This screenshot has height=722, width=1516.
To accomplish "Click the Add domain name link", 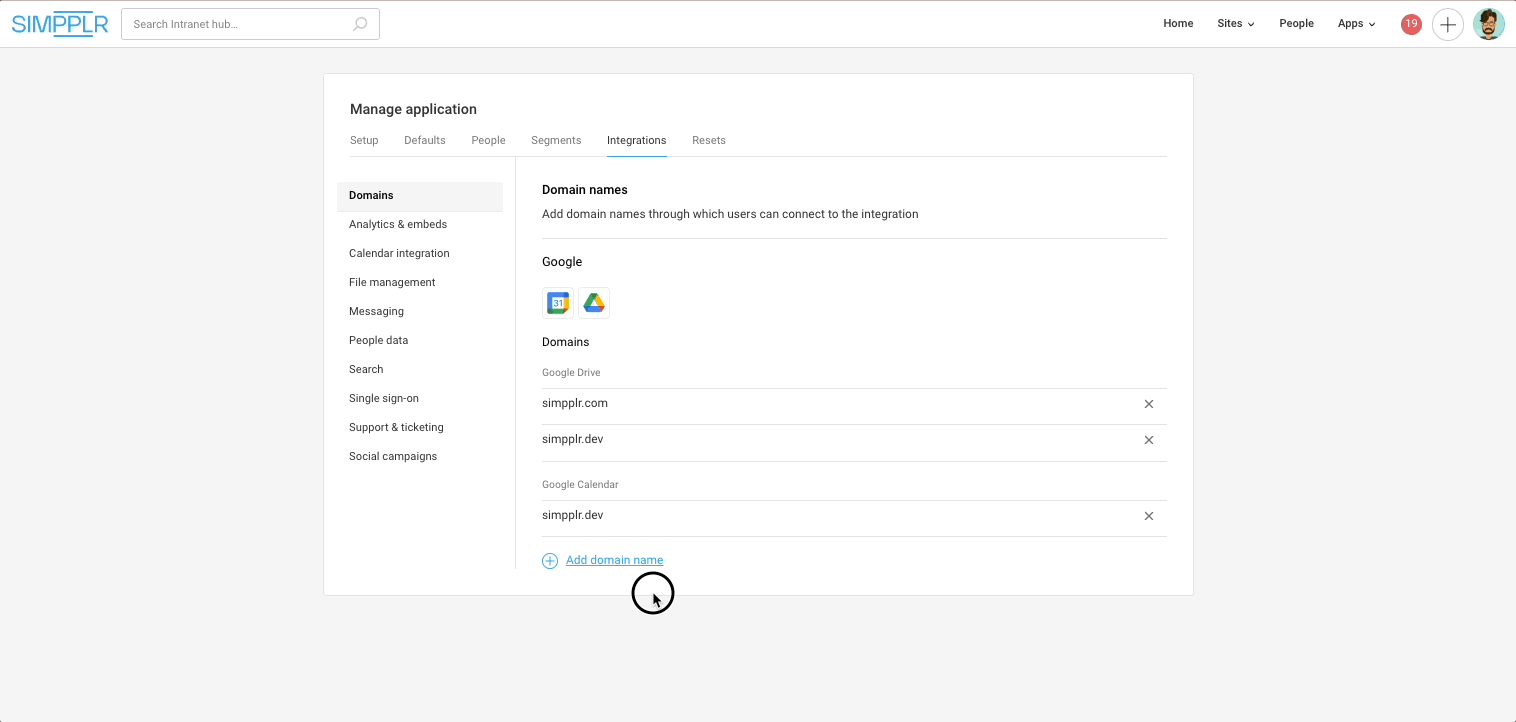I will 614,560.
